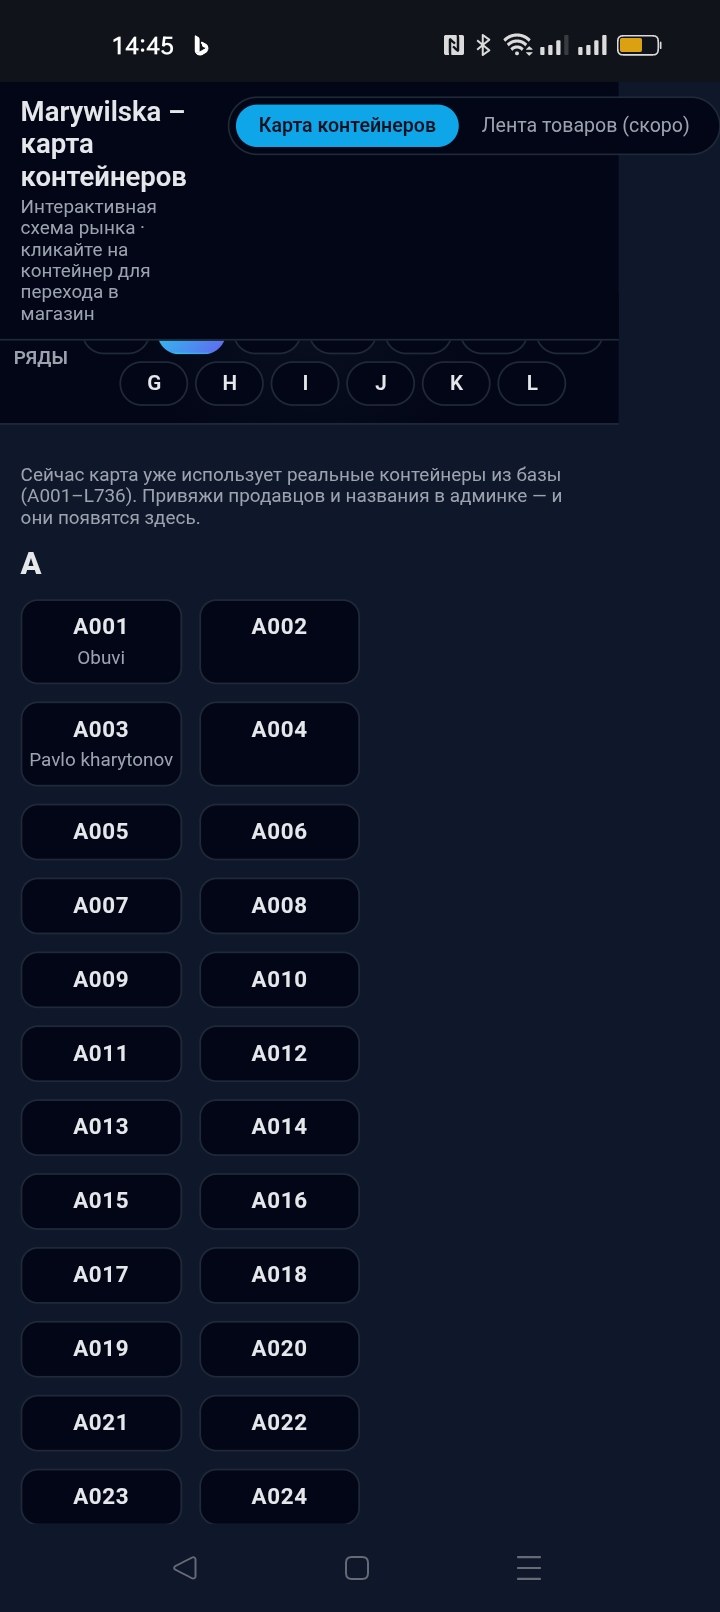
Task: Open container A024 tile
Action: tap(279, 1496)
